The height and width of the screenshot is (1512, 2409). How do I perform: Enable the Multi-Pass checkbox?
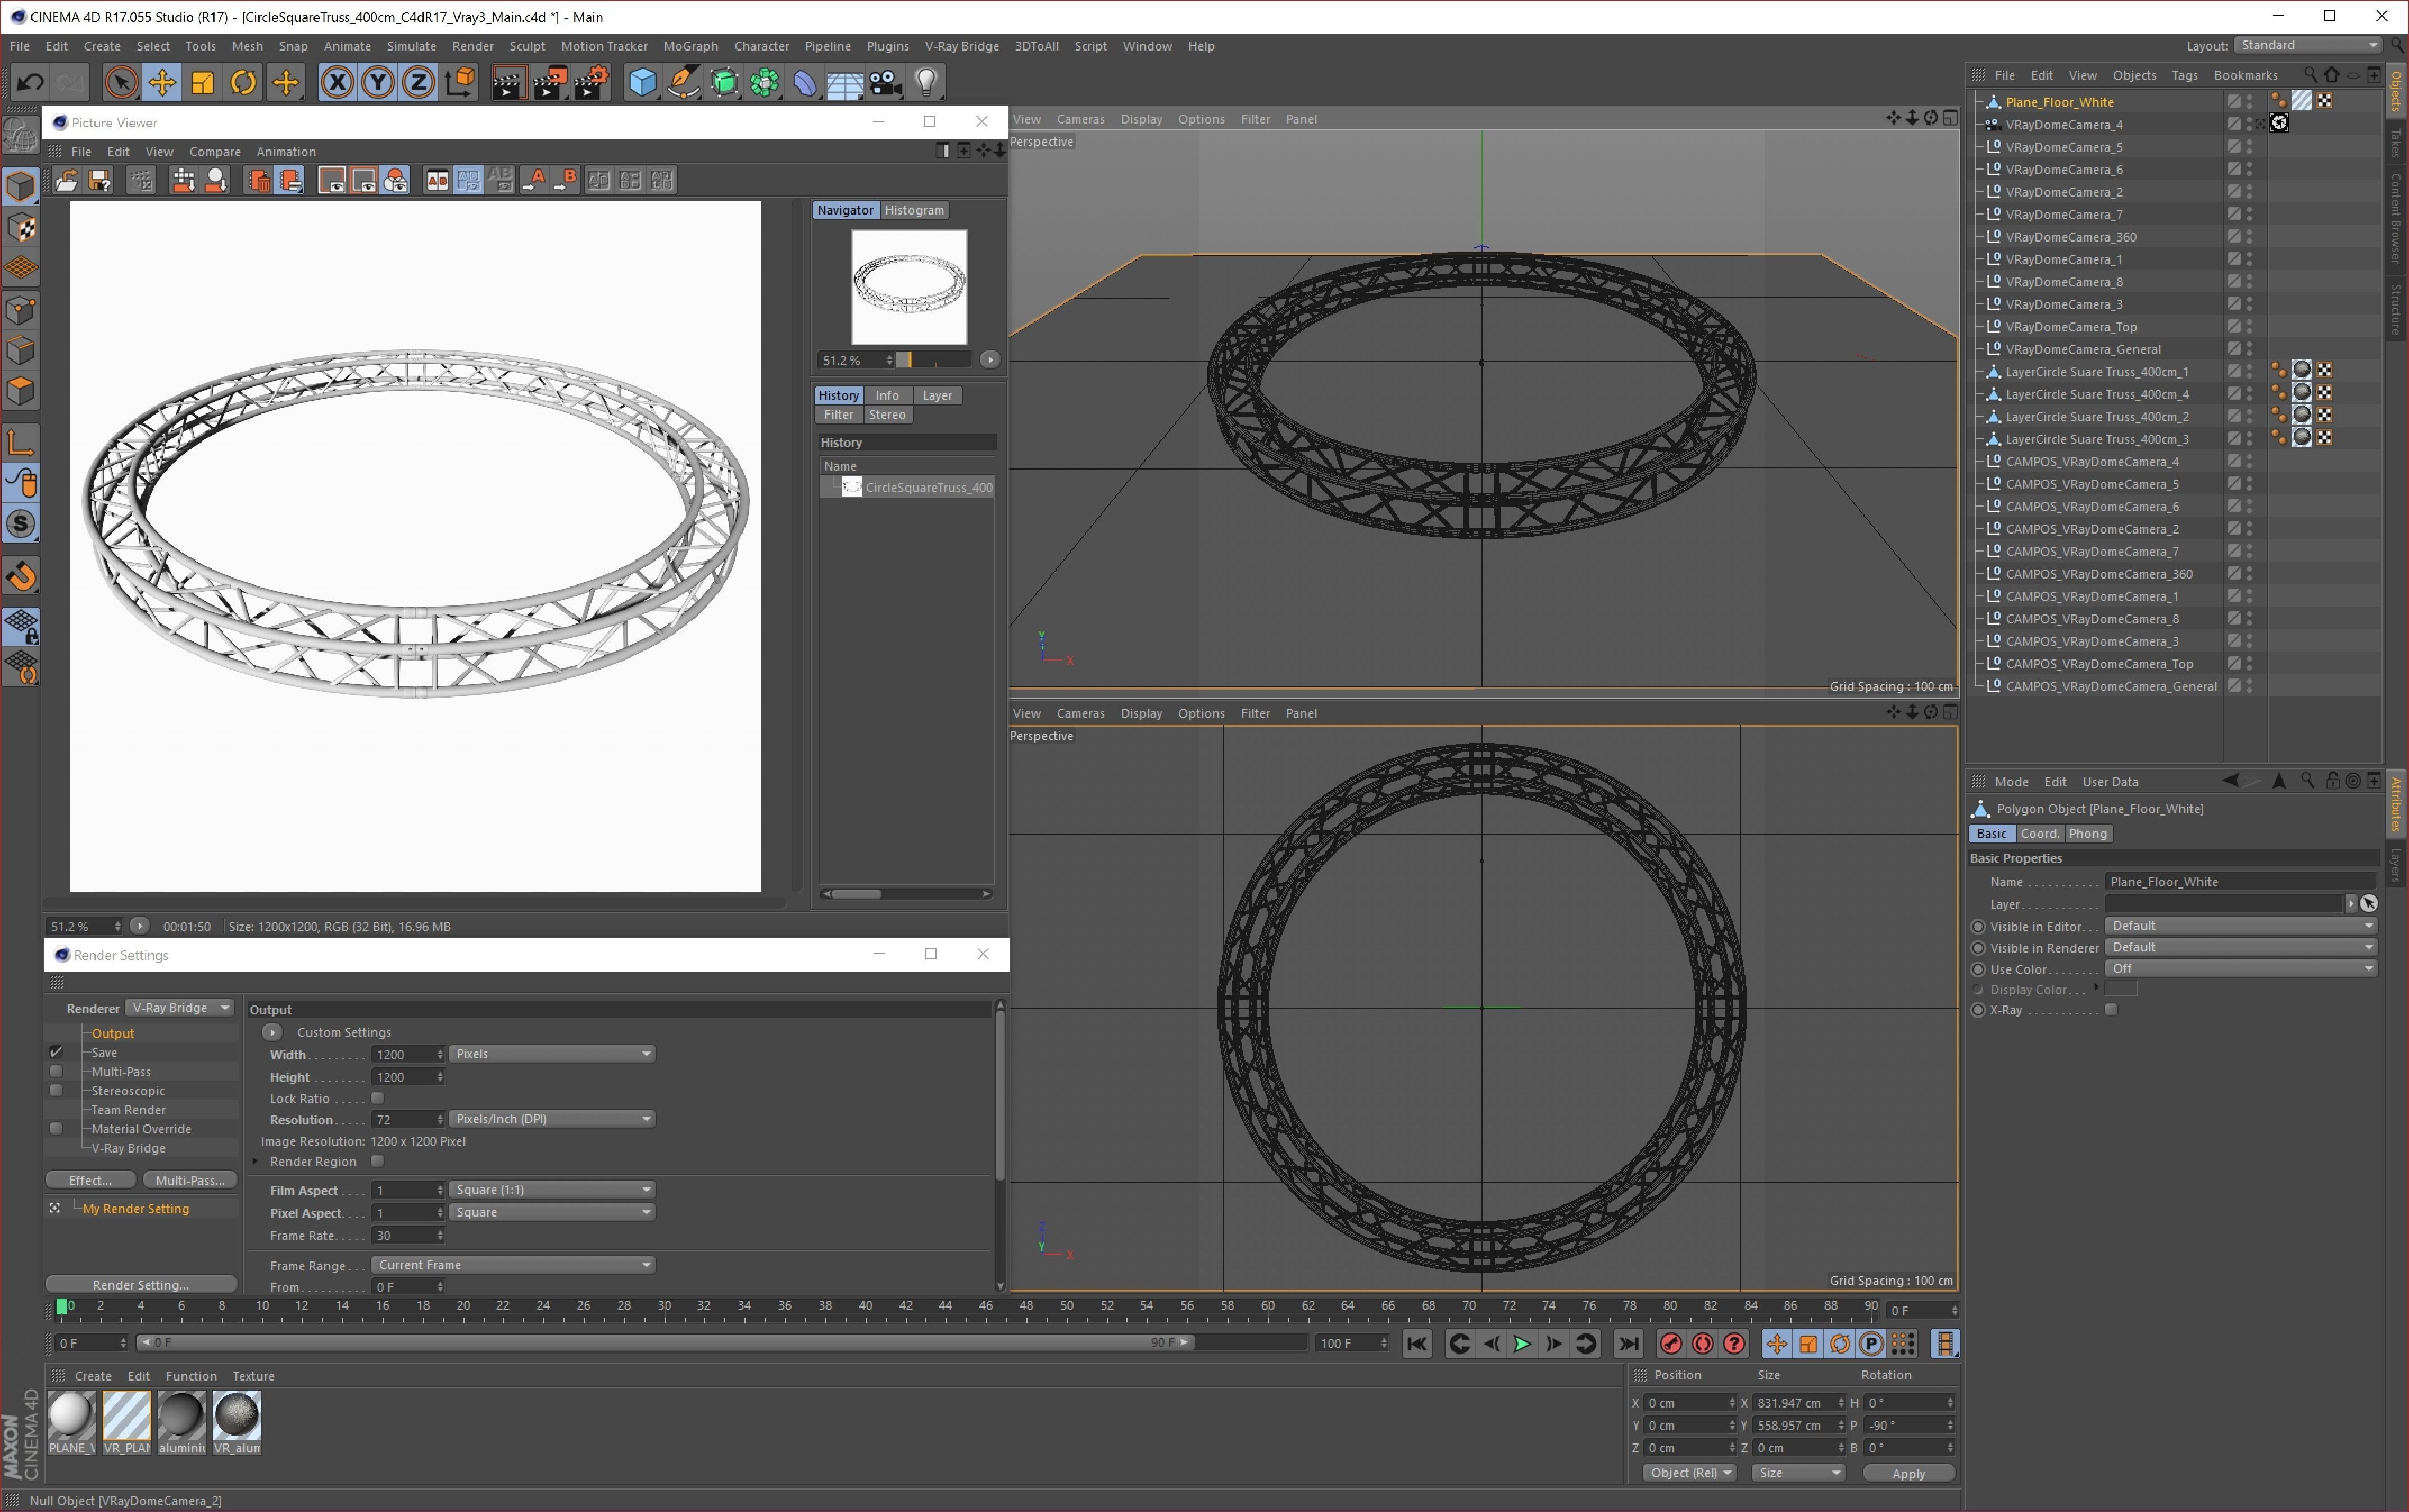click(x=56, y=1071)
